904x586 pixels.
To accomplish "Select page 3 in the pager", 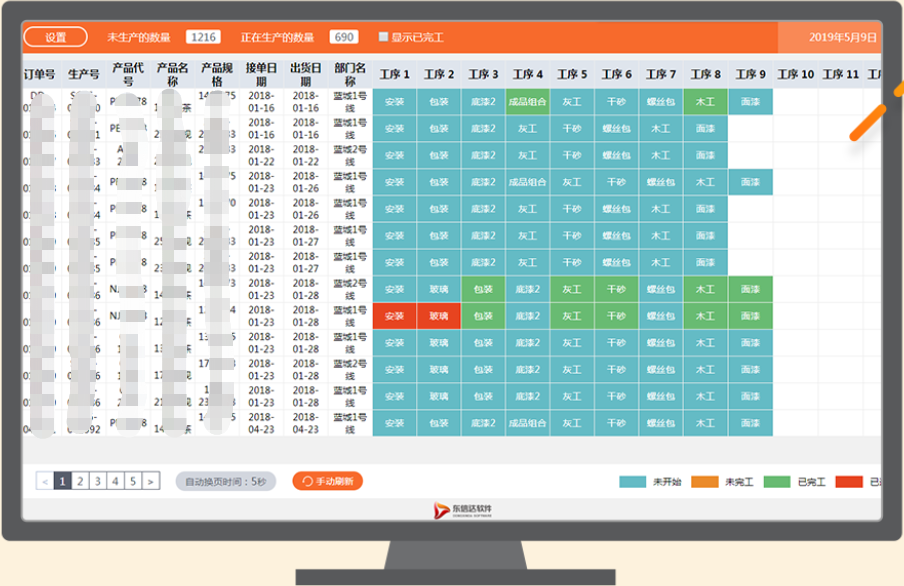I will (x=97, y=482).
